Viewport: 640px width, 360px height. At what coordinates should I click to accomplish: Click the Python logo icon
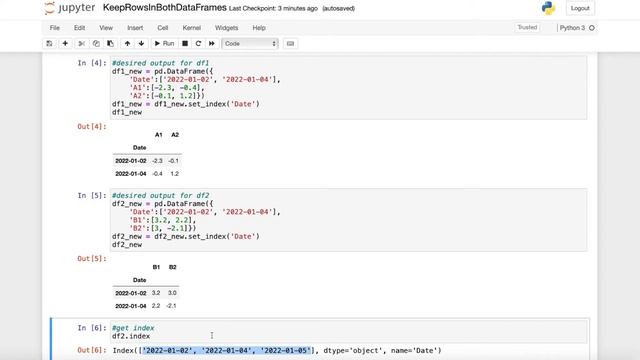pyautogui.click(x=548, y=8)
